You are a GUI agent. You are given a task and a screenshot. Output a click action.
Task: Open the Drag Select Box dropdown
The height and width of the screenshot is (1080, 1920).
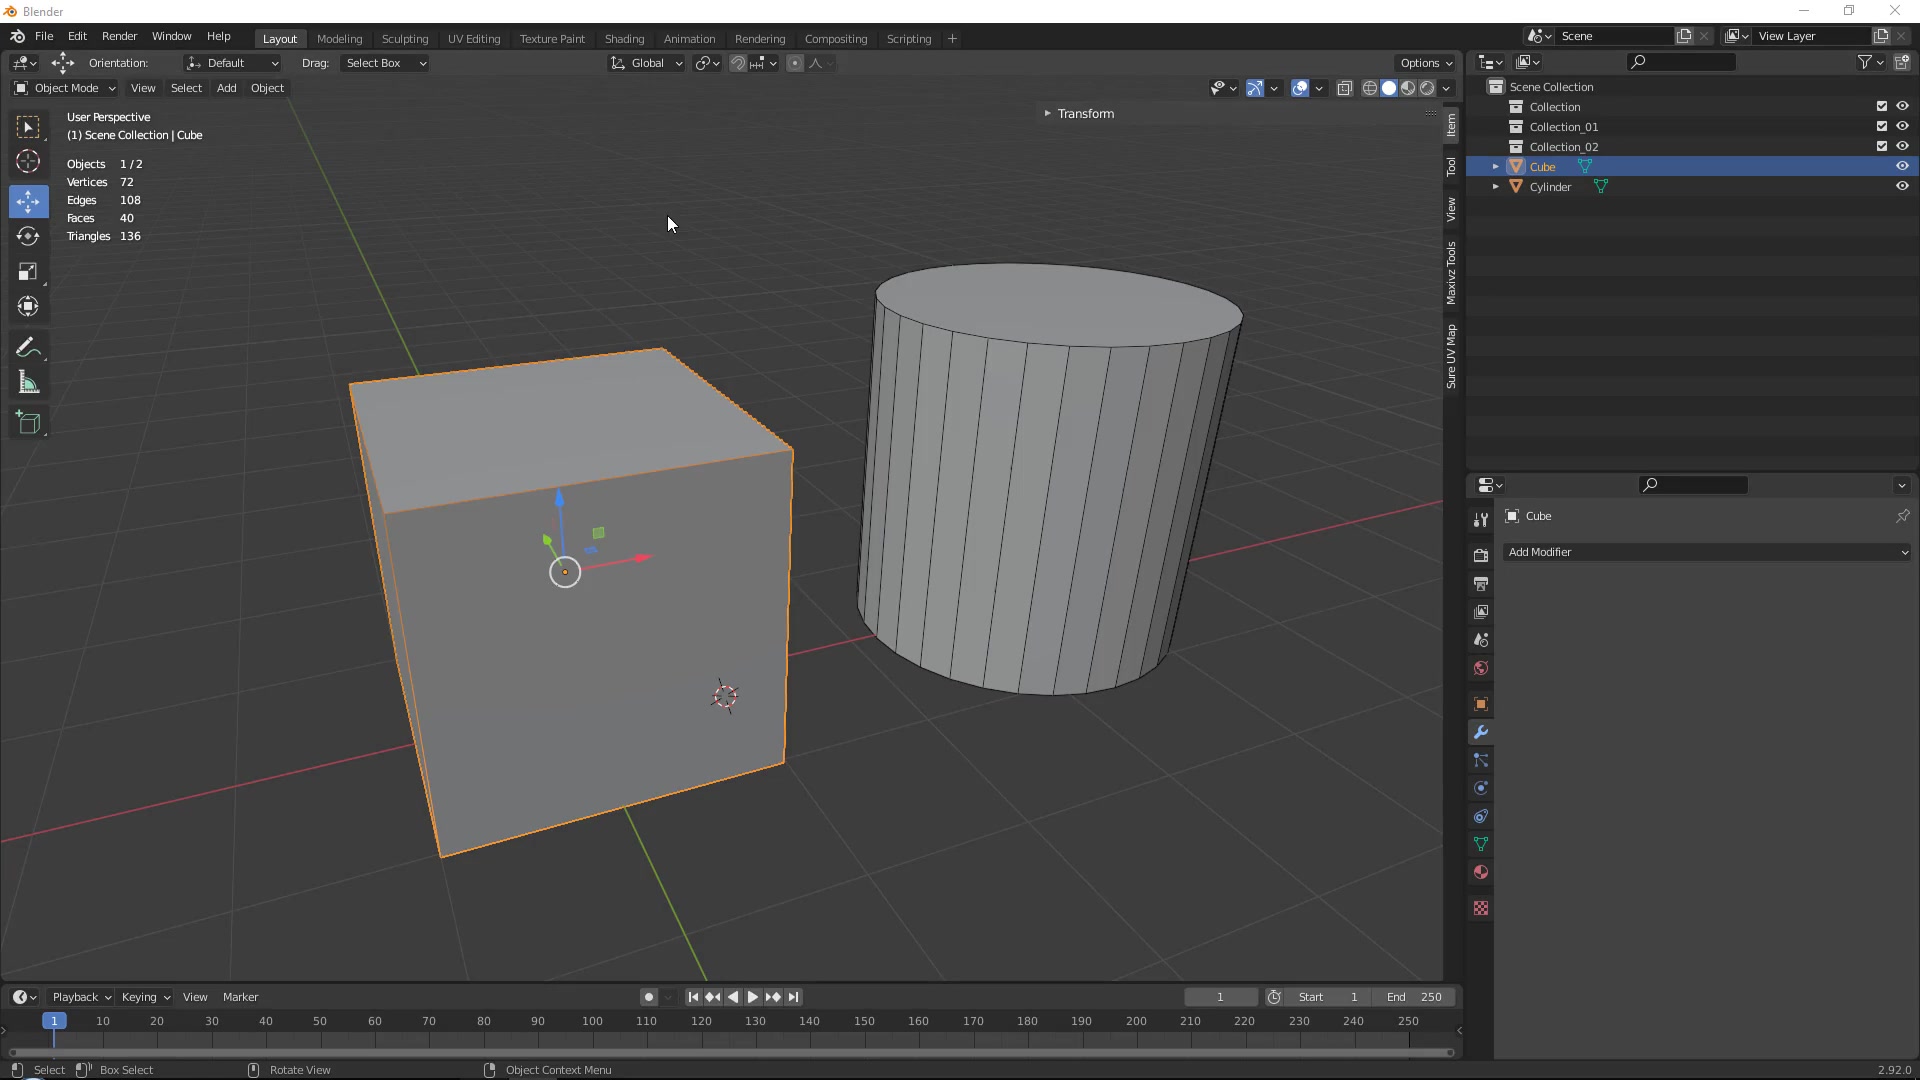[385, 63]
